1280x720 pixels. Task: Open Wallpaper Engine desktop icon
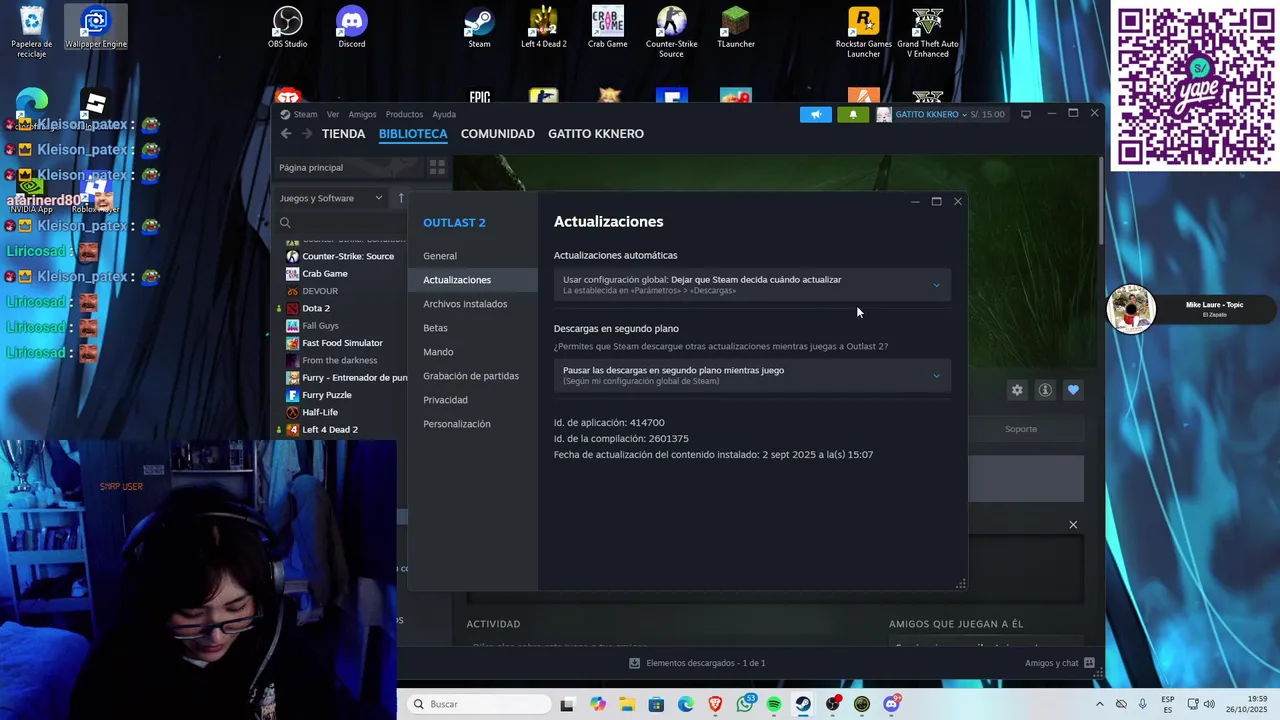95,27
